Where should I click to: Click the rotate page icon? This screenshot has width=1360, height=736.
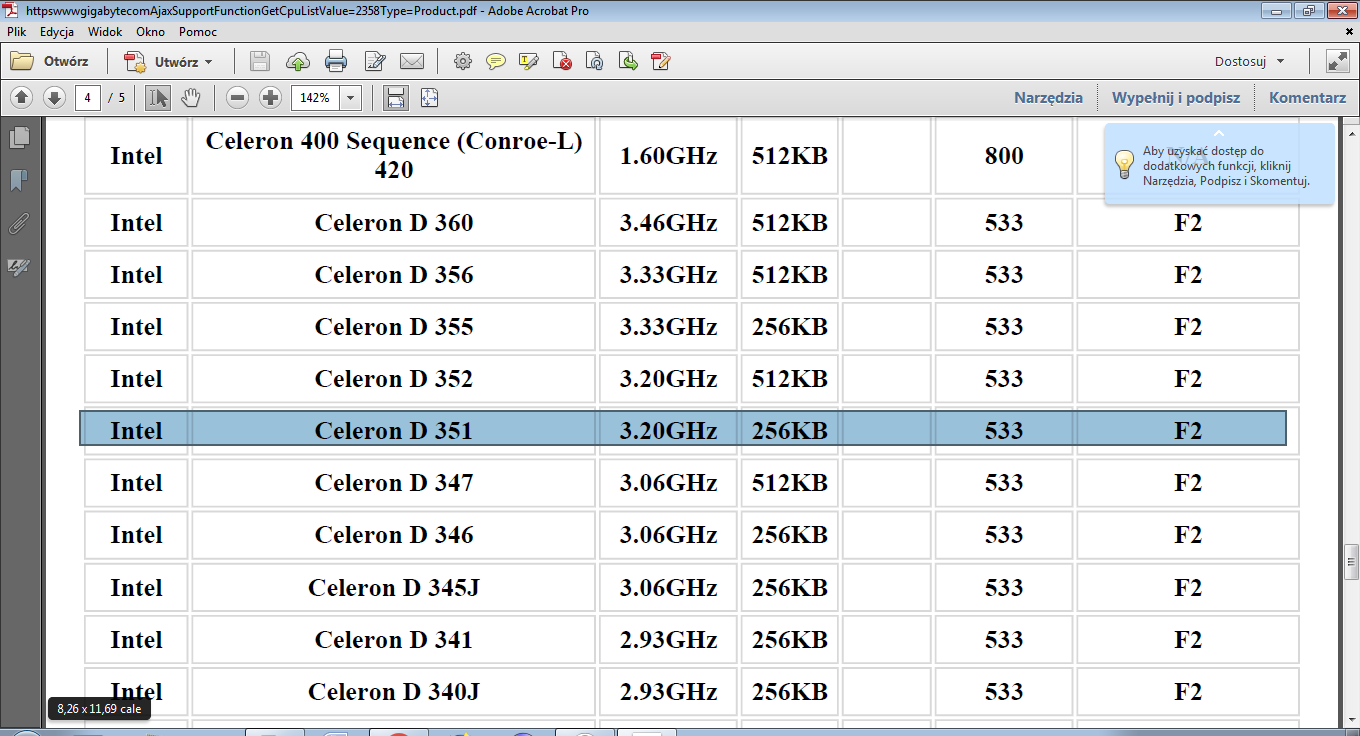(x=595, y=61)
